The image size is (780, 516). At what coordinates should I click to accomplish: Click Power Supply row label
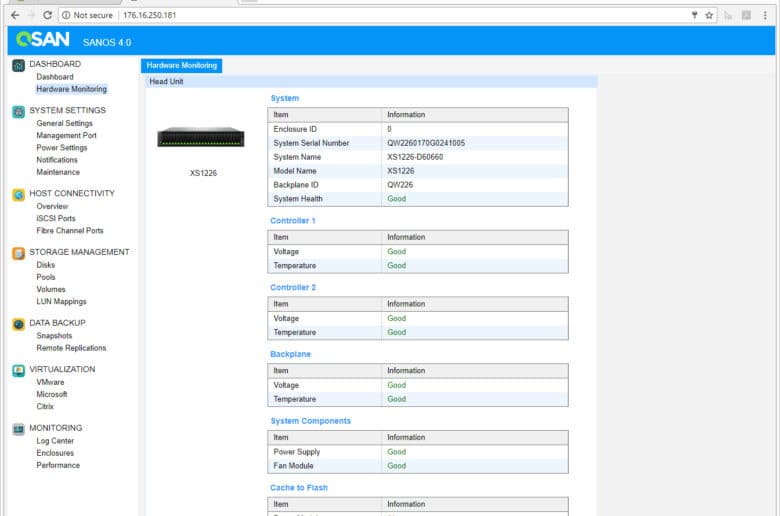coord(296,452)
